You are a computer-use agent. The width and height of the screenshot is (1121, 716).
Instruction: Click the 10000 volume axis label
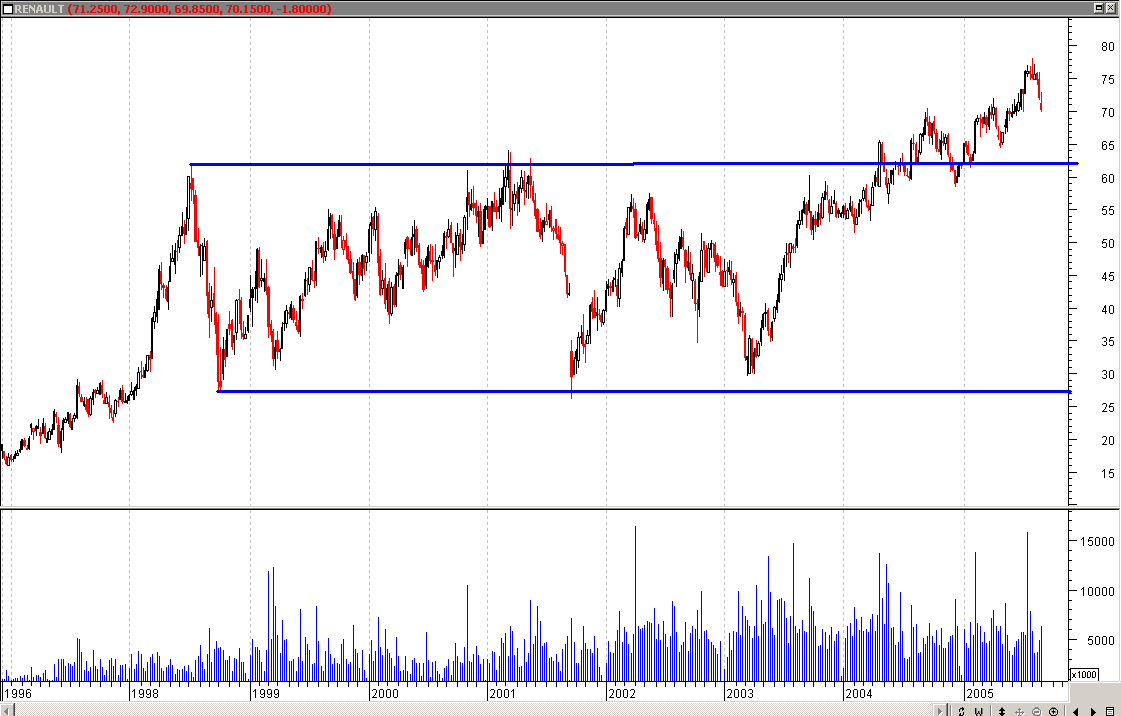click(x=1097, y=592)
